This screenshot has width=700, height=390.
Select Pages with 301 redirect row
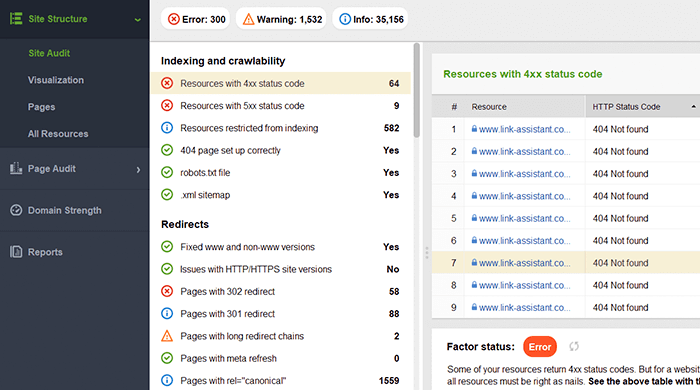(x=281, y=314)
